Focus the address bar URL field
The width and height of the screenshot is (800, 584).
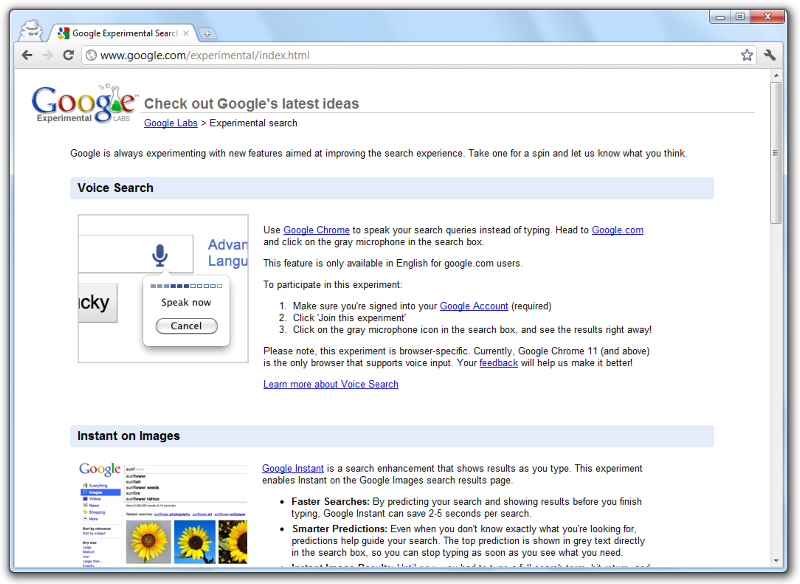coord(418,55)
